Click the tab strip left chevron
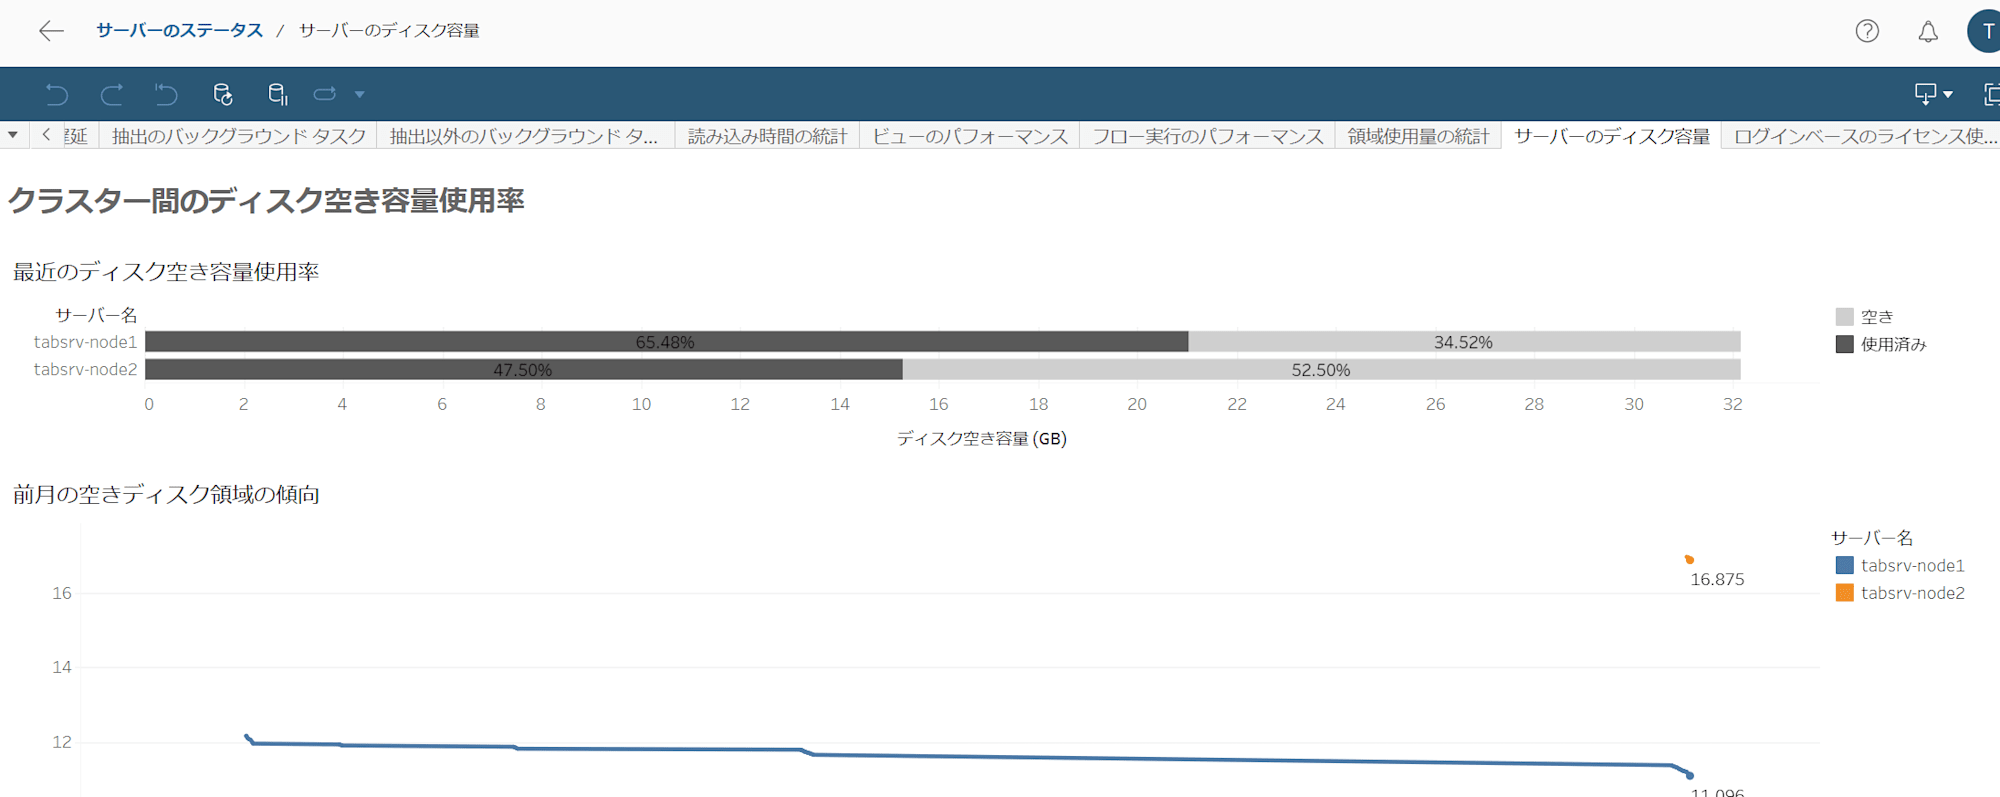The image size is (2000, 797). coord(46,135)
